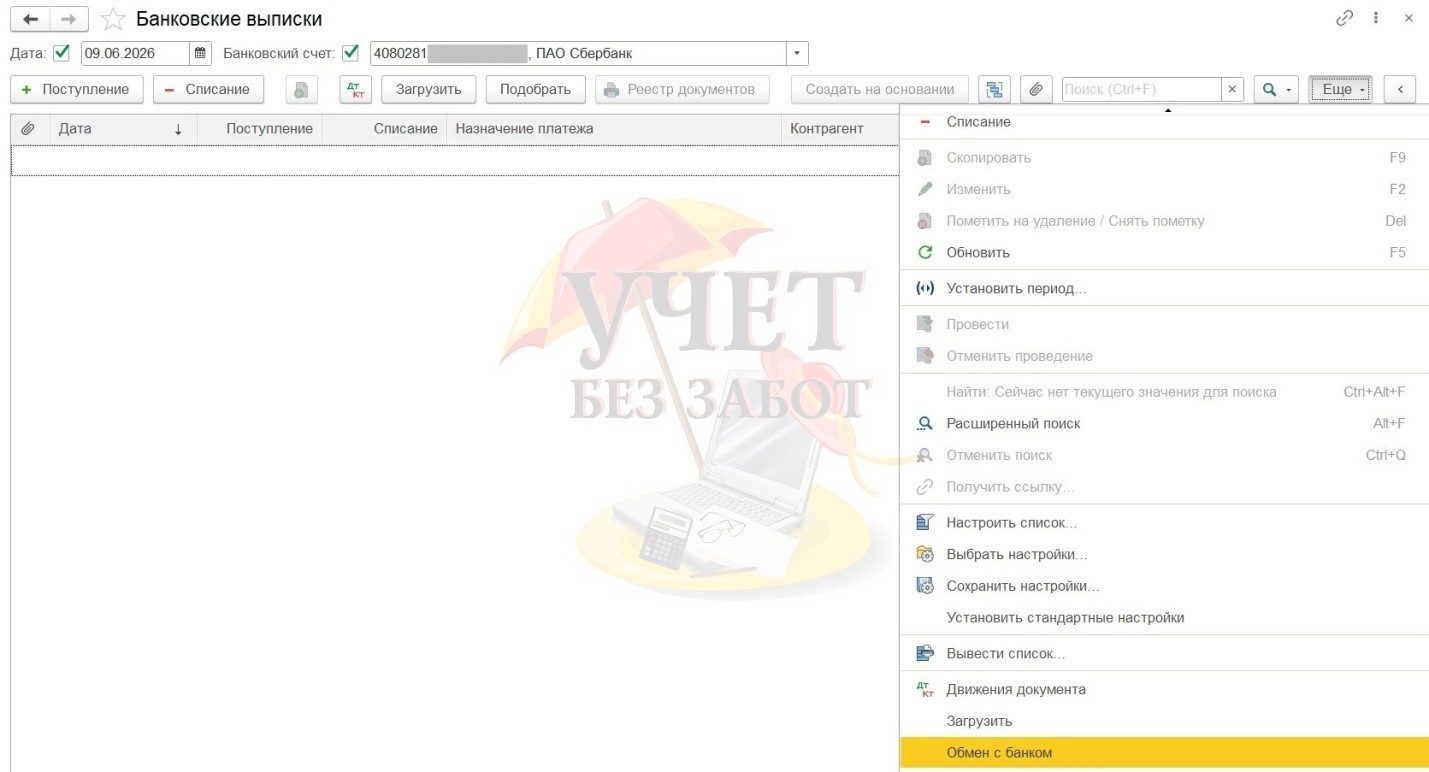
Task: Collapse the side panel with the chevron button
Action: pos(1400,89)
